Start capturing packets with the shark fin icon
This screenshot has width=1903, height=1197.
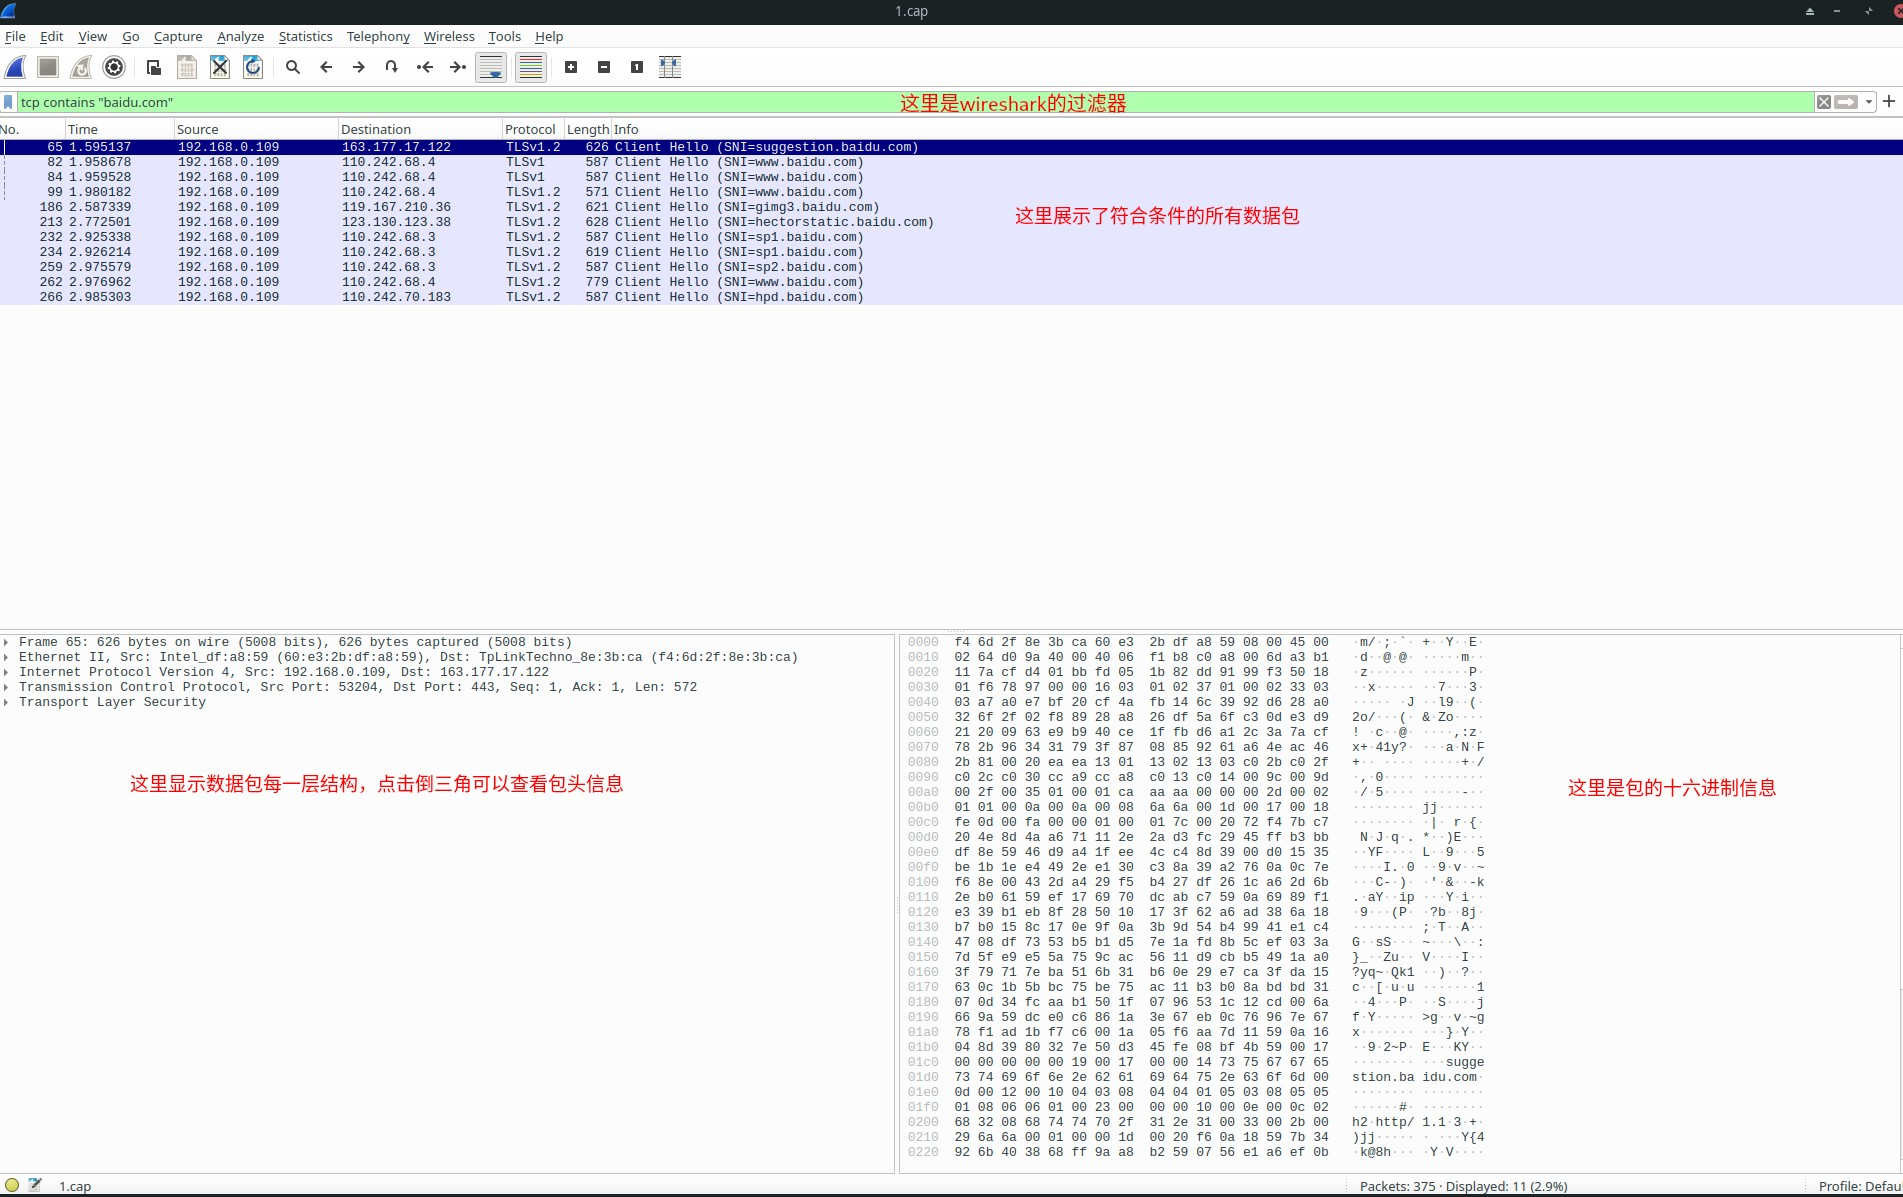[16, 67]
